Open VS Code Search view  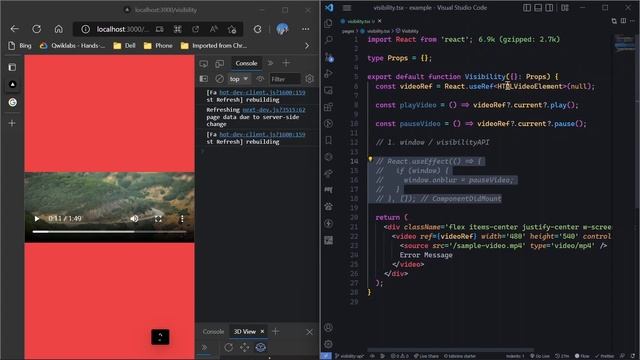[329, 40]
